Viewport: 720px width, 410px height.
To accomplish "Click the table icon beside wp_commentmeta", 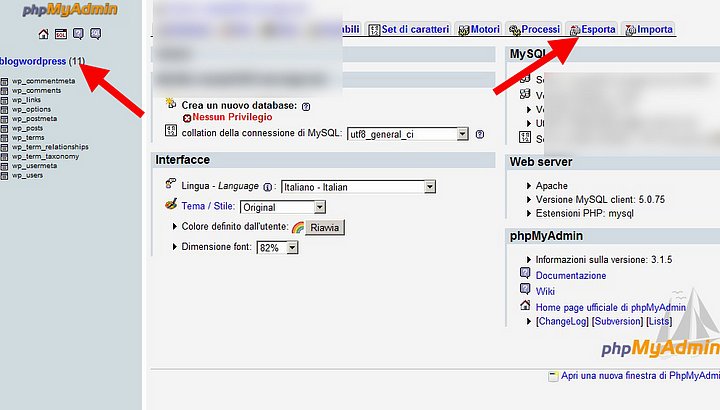I will 4,81.
